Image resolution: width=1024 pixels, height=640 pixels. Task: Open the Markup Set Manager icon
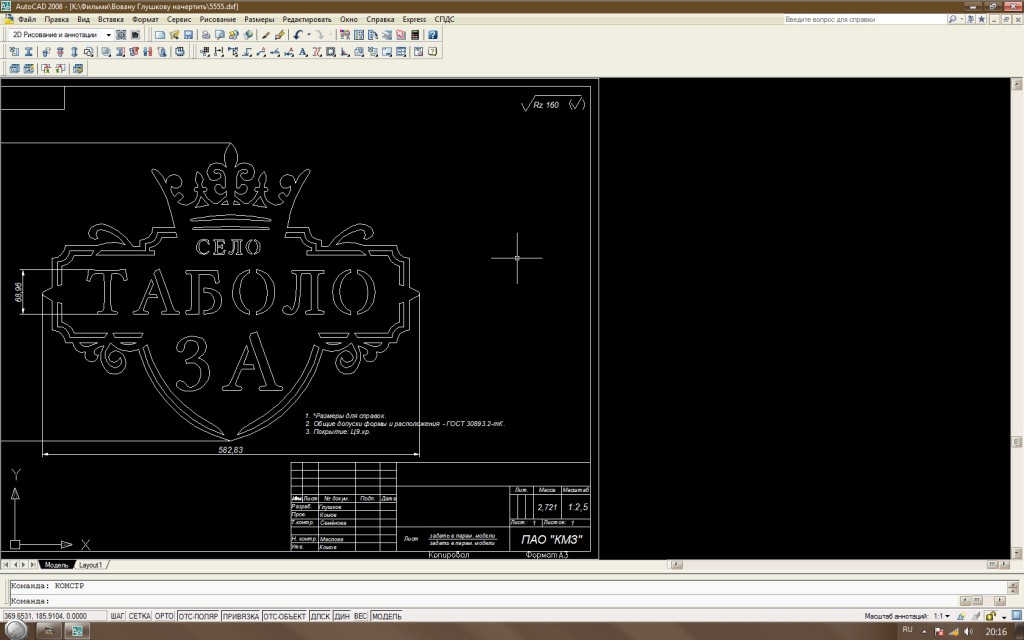coord(401,35)
